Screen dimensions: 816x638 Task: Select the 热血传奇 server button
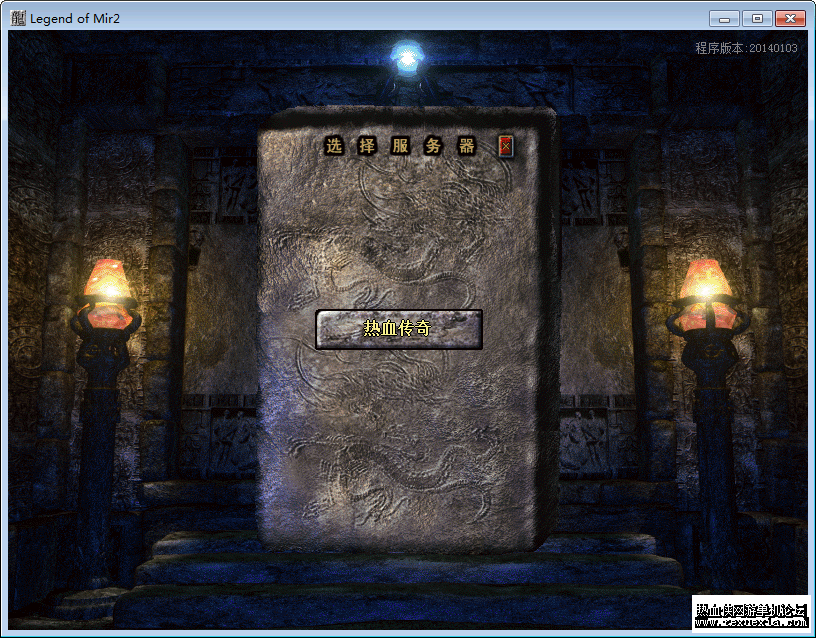pos(399,329)
